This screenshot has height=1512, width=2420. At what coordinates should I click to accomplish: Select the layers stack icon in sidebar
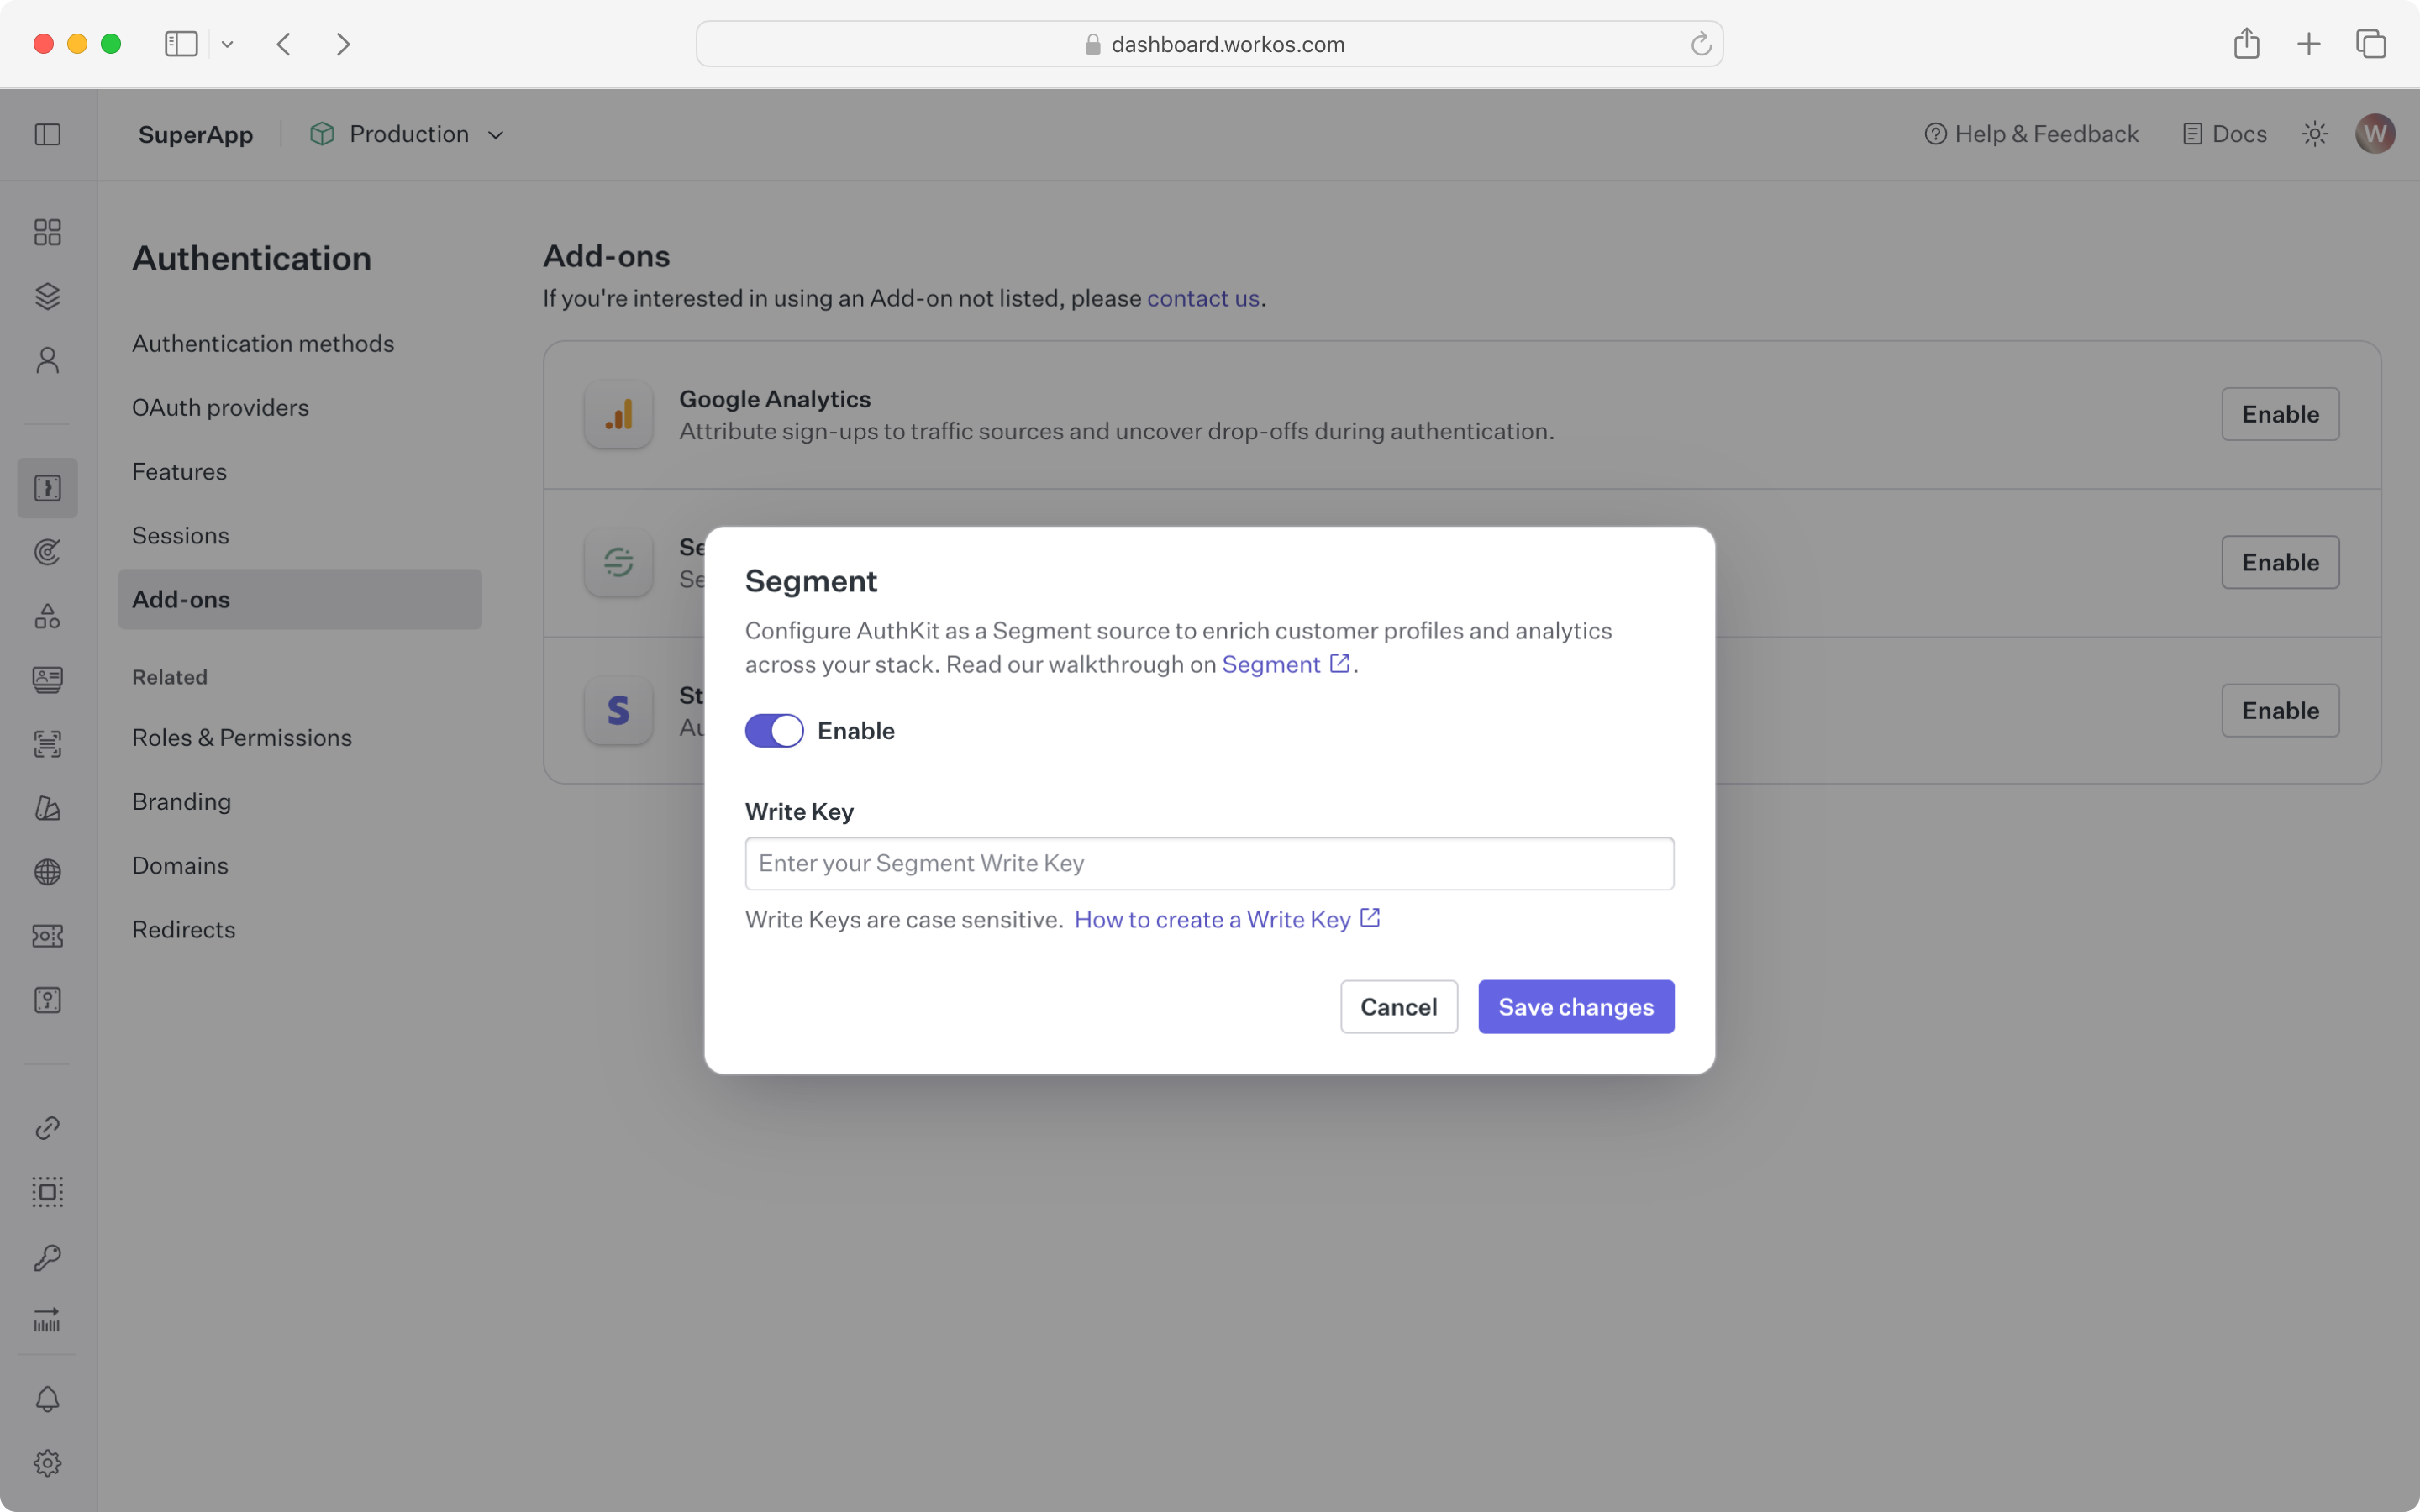(x=46, y=295)
